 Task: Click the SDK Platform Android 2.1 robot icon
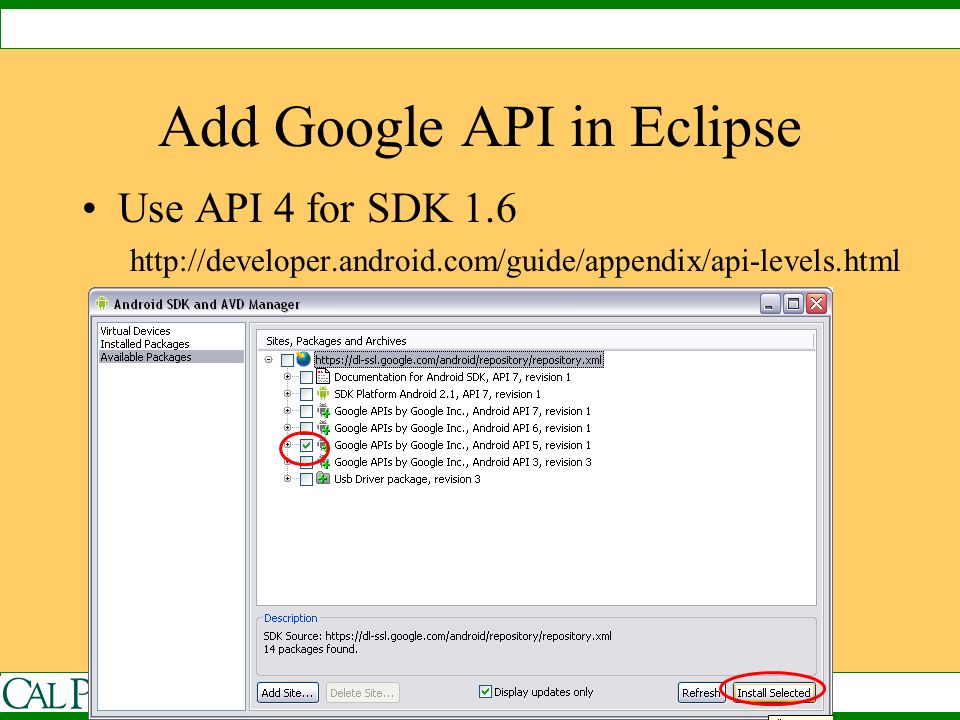[x=323, y=394]
